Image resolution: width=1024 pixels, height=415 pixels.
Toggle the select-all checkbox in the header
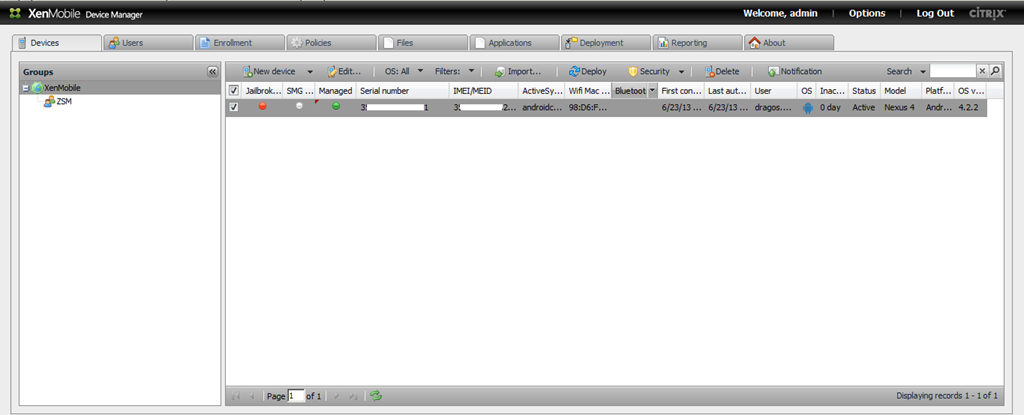tap(234, 90)
